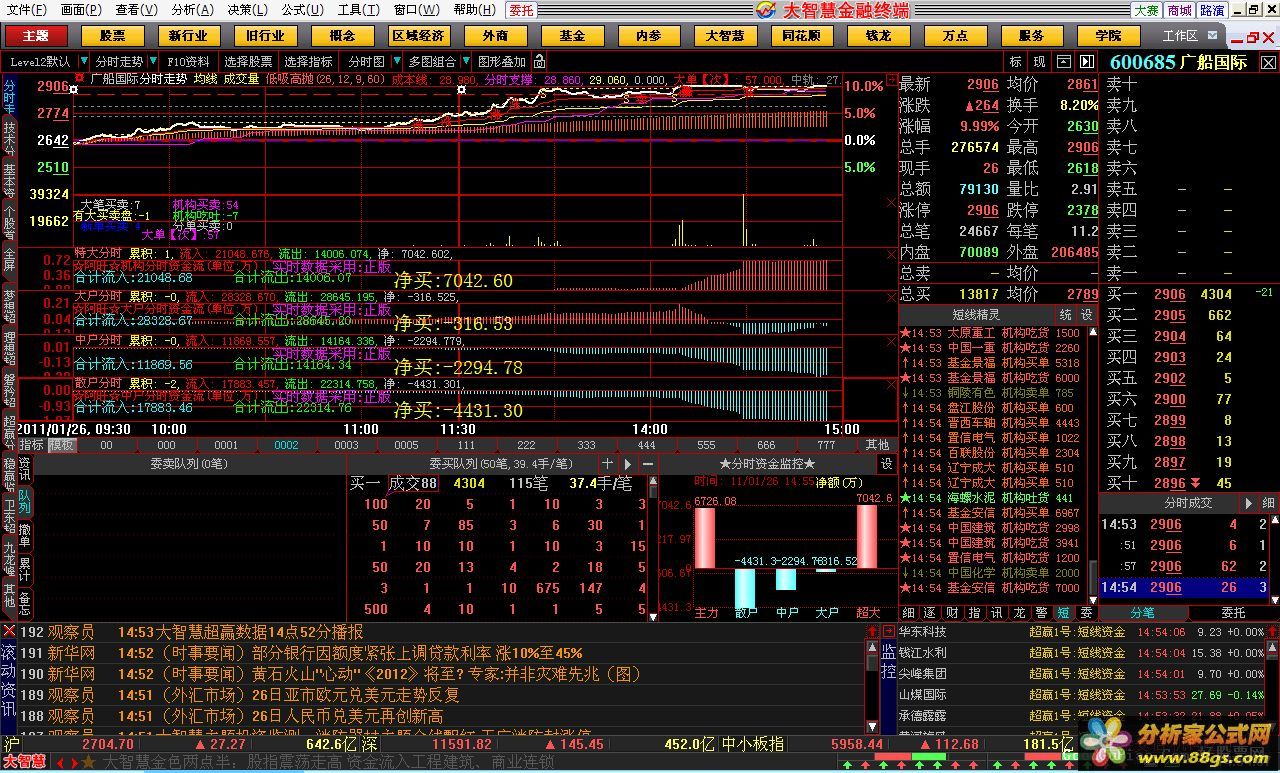
Task: Select the 龙 tab under 短线精灵 list
Action: point(1018,612)
